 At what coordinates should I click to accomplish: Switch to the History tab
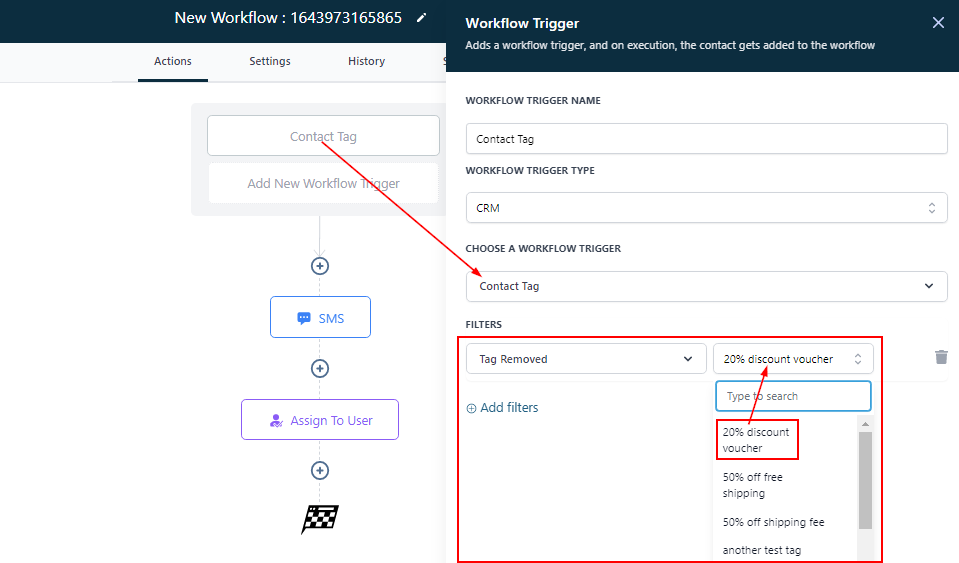click(x=366, y=61)
